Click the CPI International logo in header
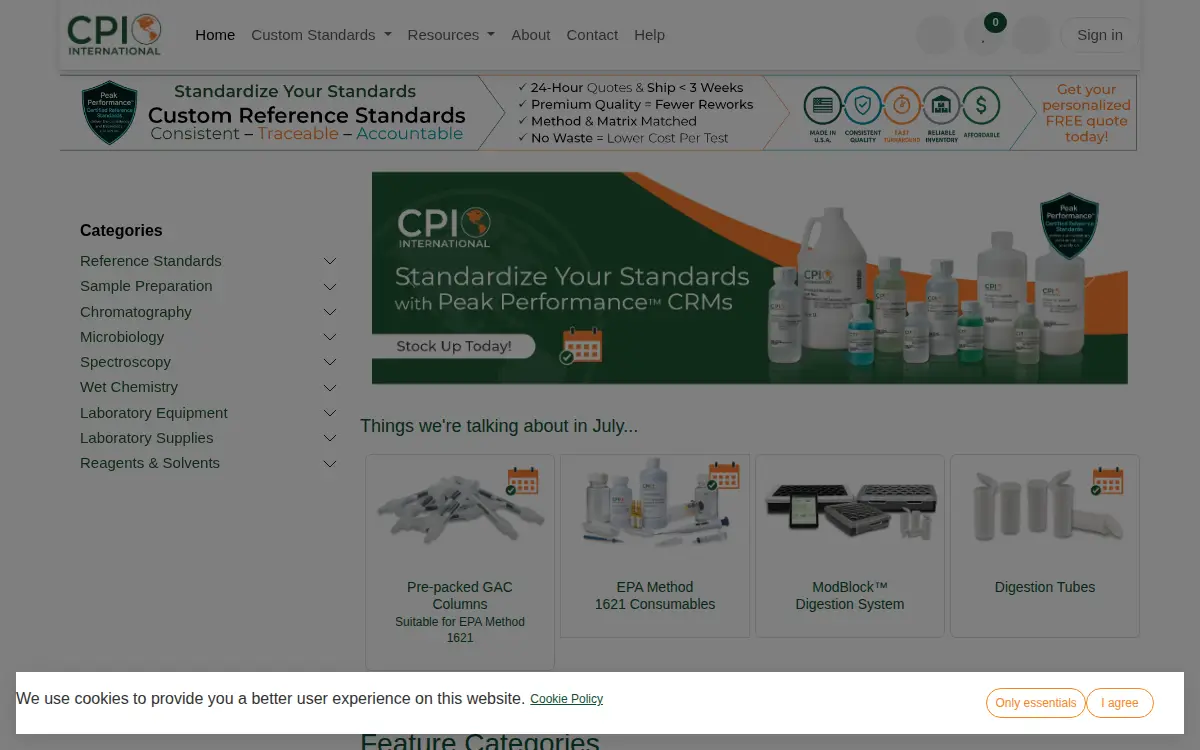 [x=114, y=35]
